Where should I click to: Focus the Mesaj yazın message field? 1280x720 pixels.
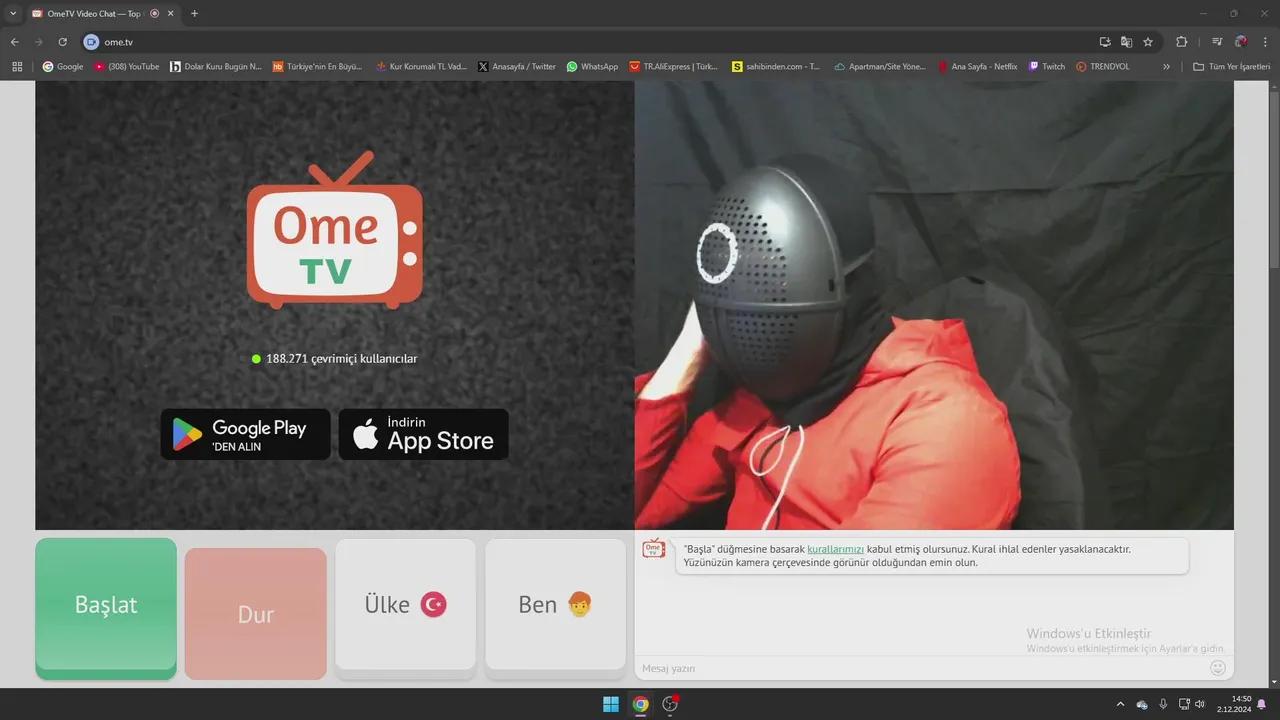pos(920,668)
